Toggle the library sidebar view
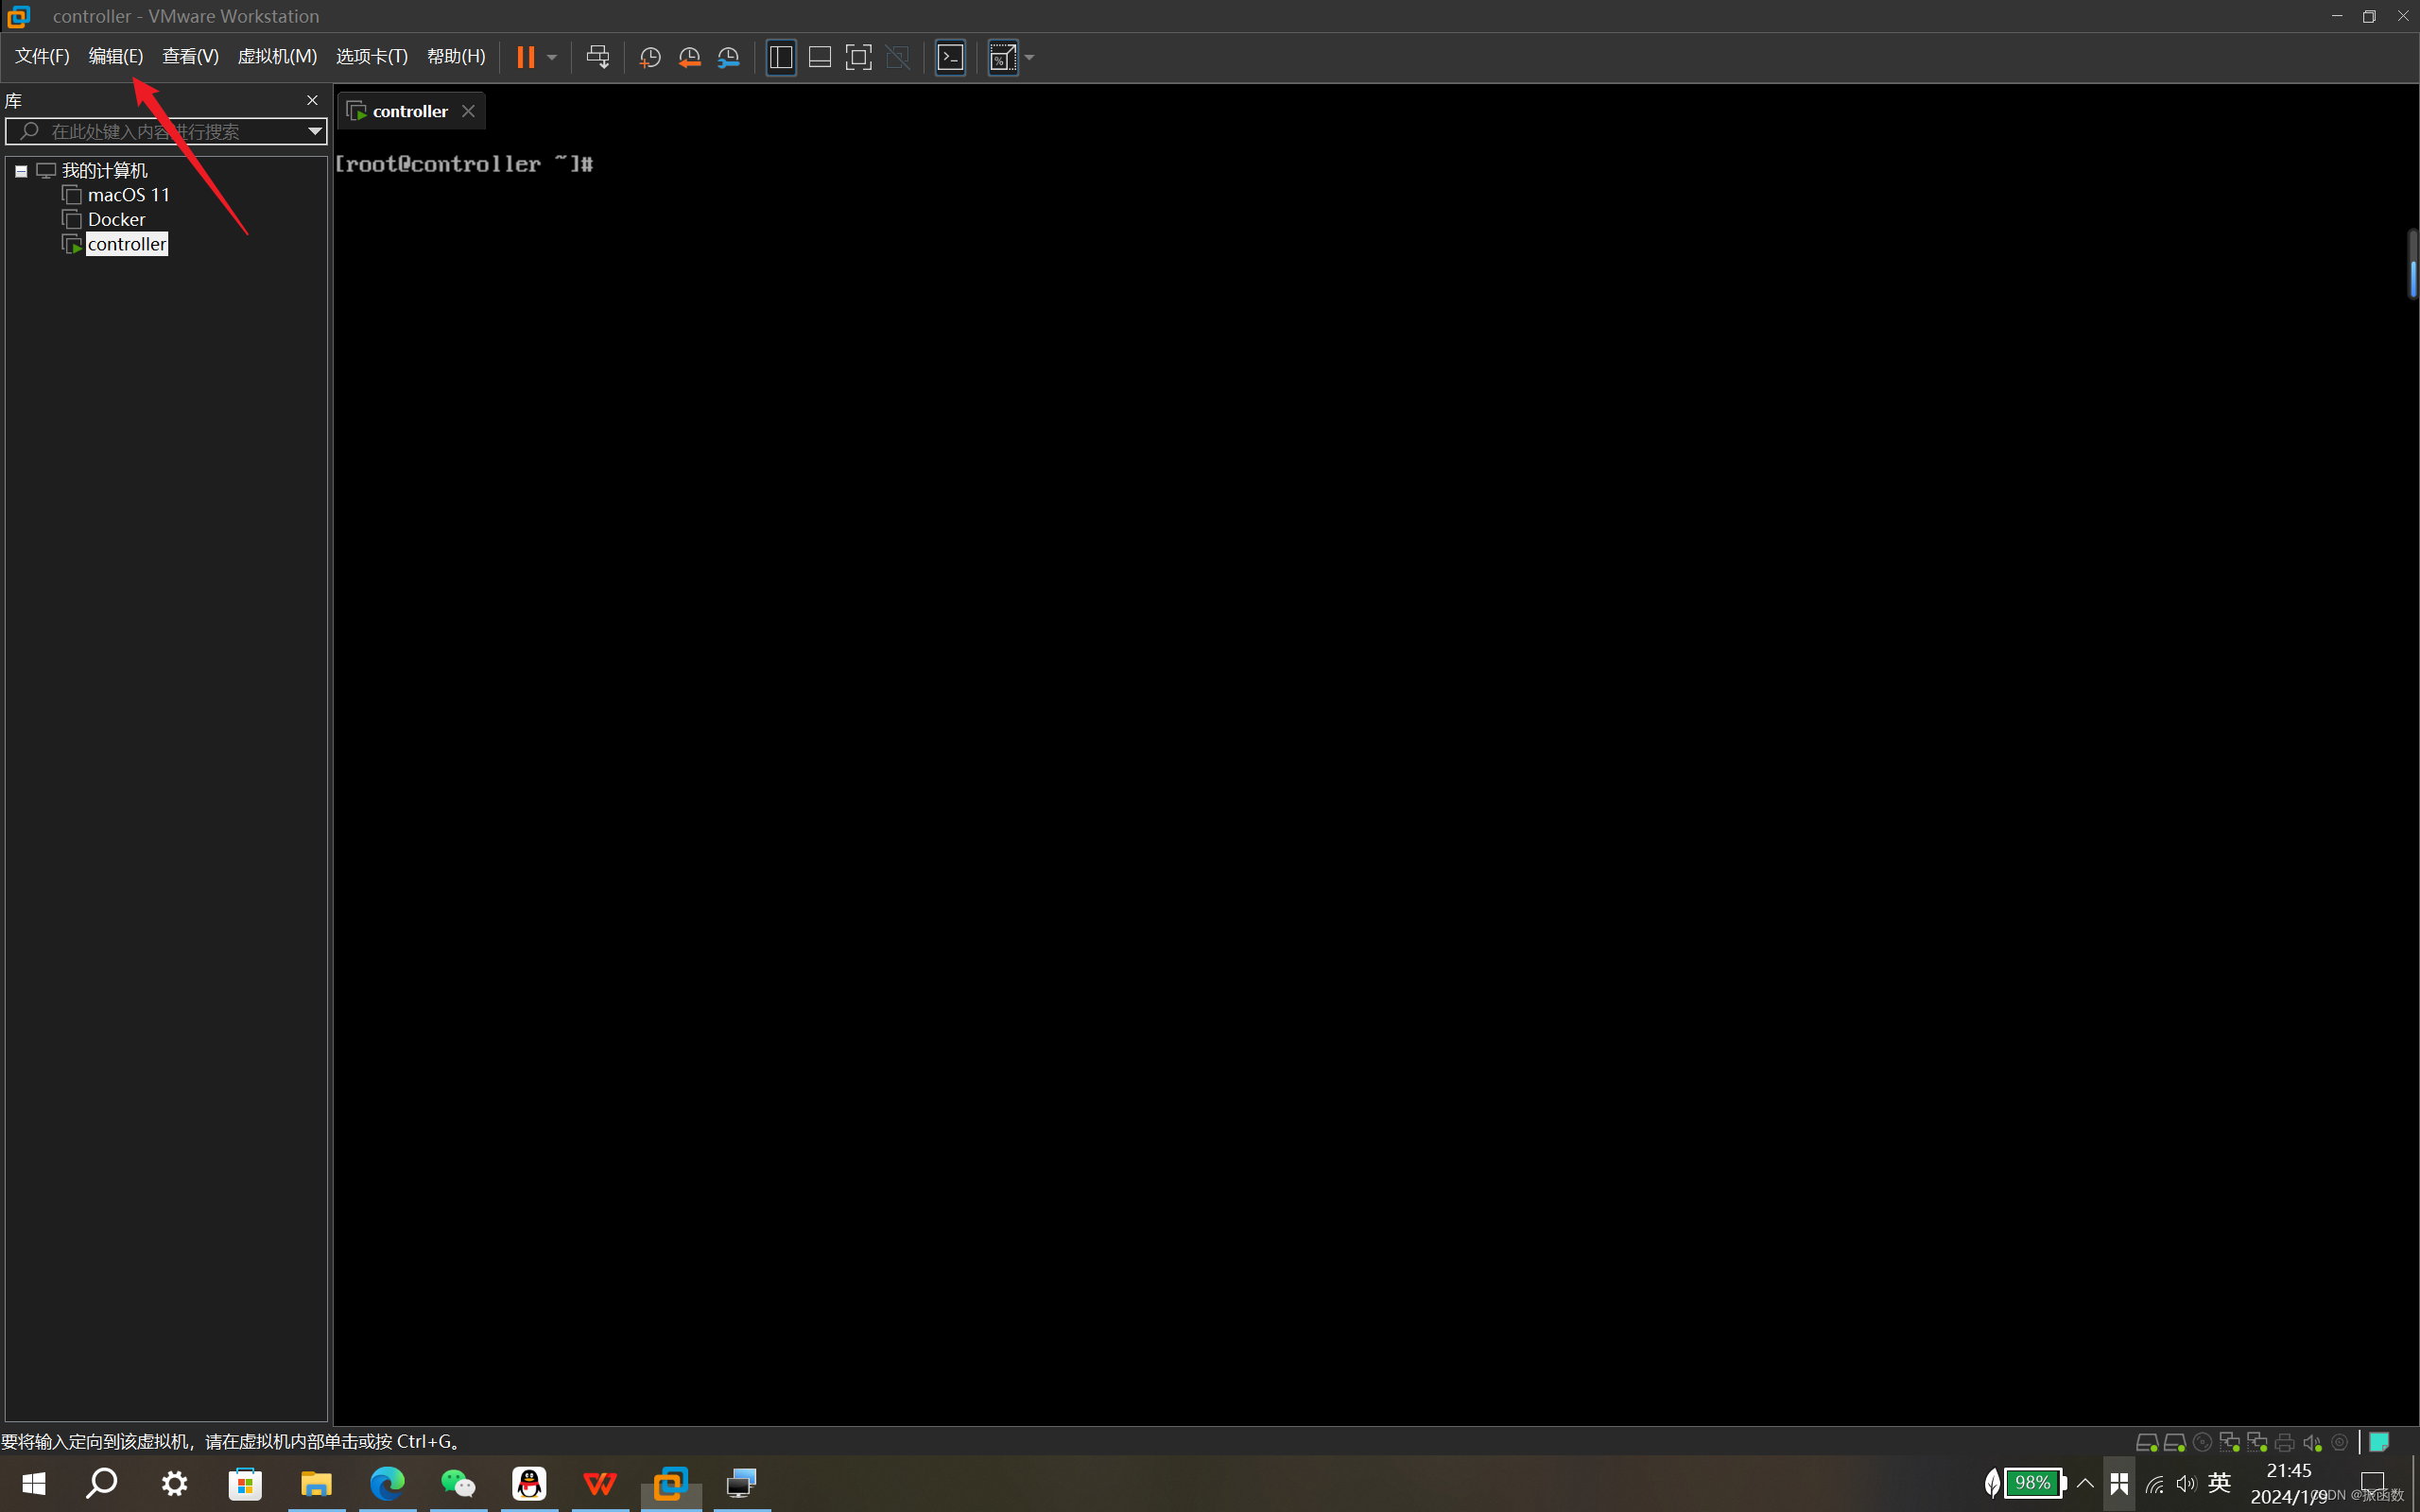The width and height of the screenshot is (2420, 1512). pos(781,57)
